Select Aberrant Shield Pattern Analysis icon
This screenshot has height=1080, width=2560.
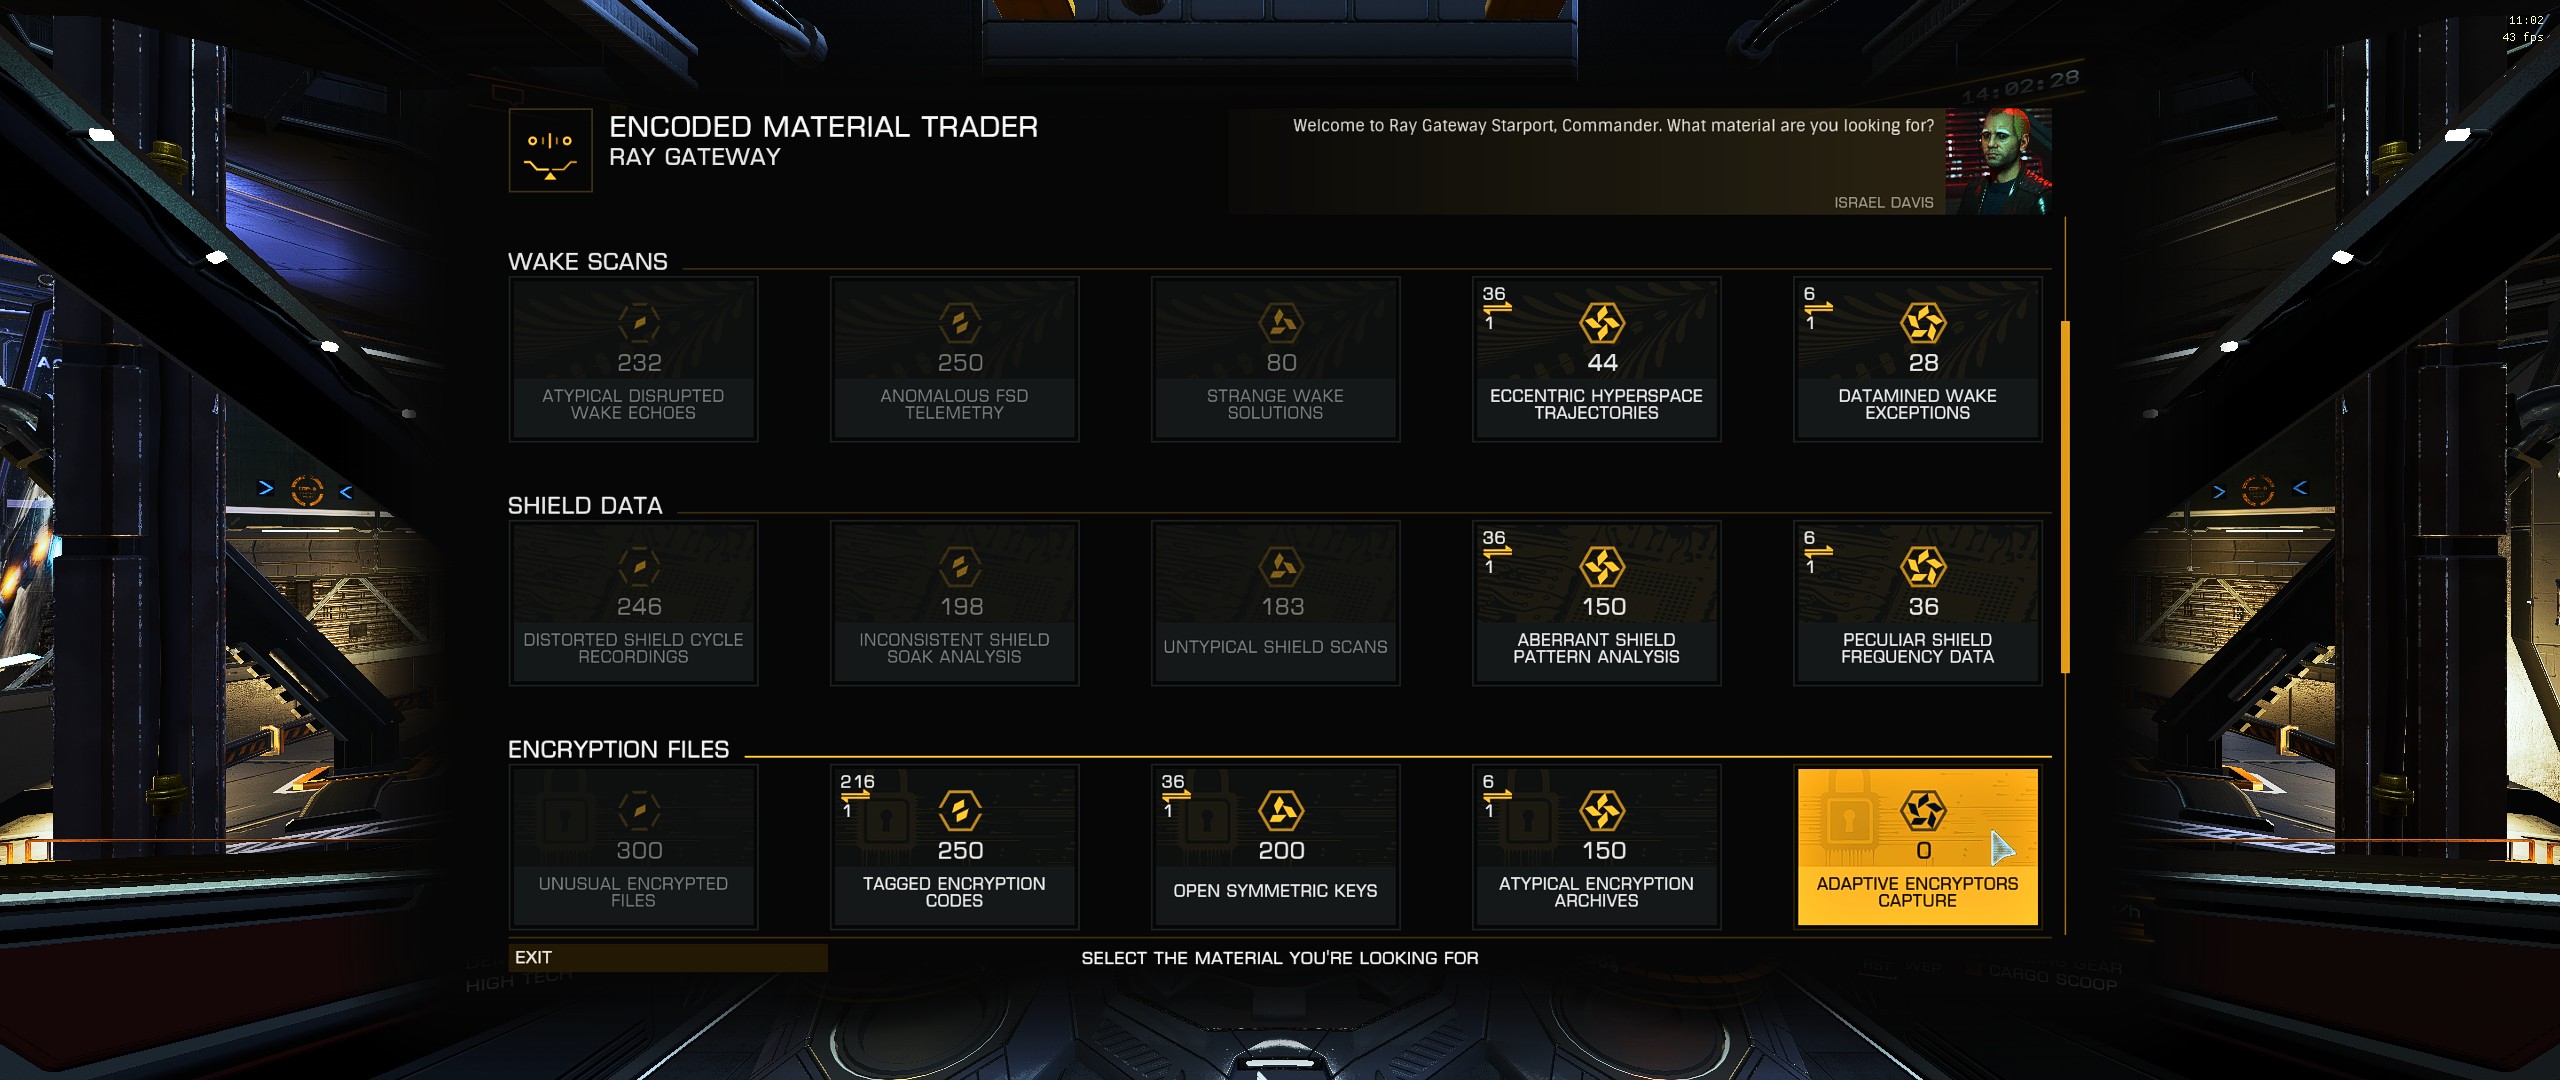click(1602, 567)
